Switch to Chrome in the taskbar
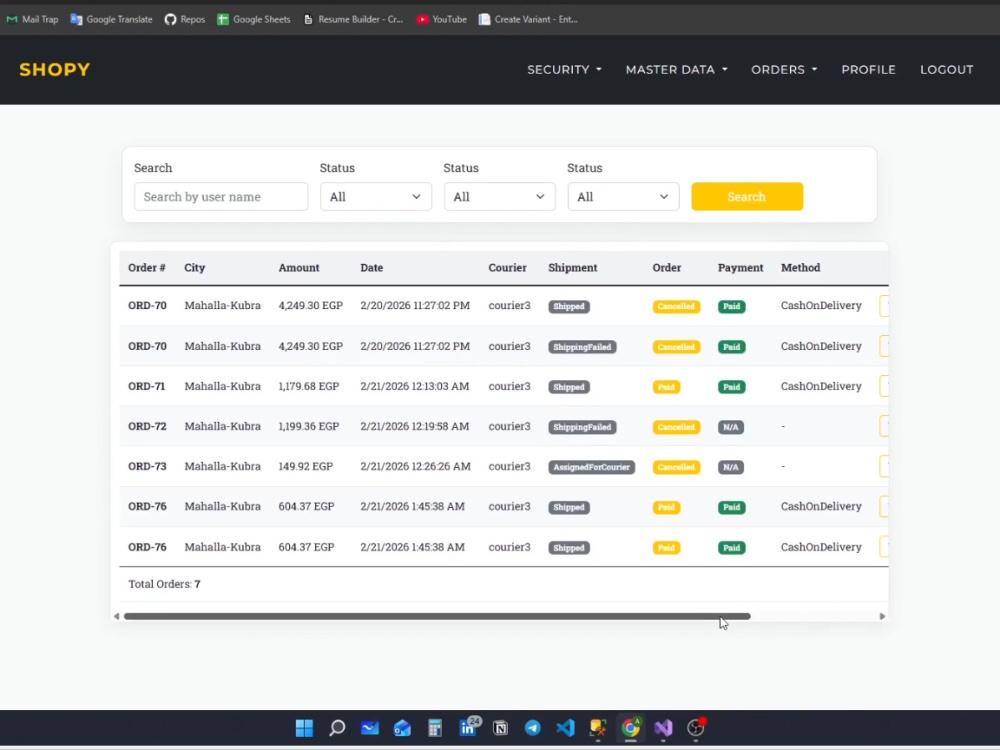Screen dimensions: 1000x750 pos(631,728)
